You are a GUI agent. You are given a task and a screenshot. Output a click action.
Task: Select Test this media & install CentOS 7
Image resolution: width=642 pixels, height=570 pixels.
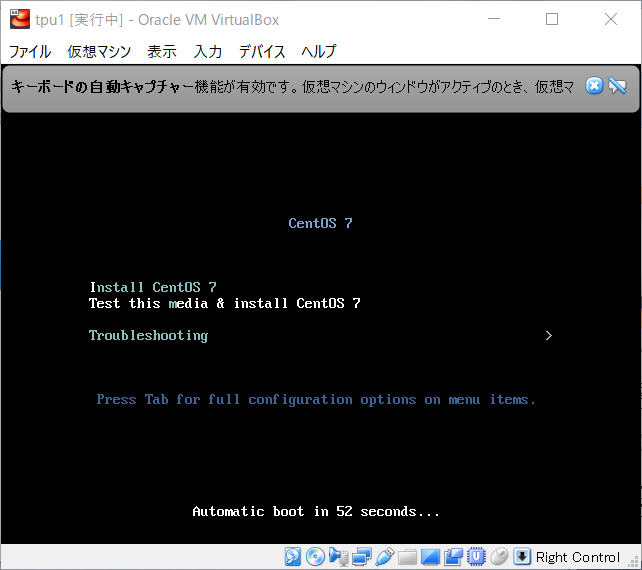224,303
